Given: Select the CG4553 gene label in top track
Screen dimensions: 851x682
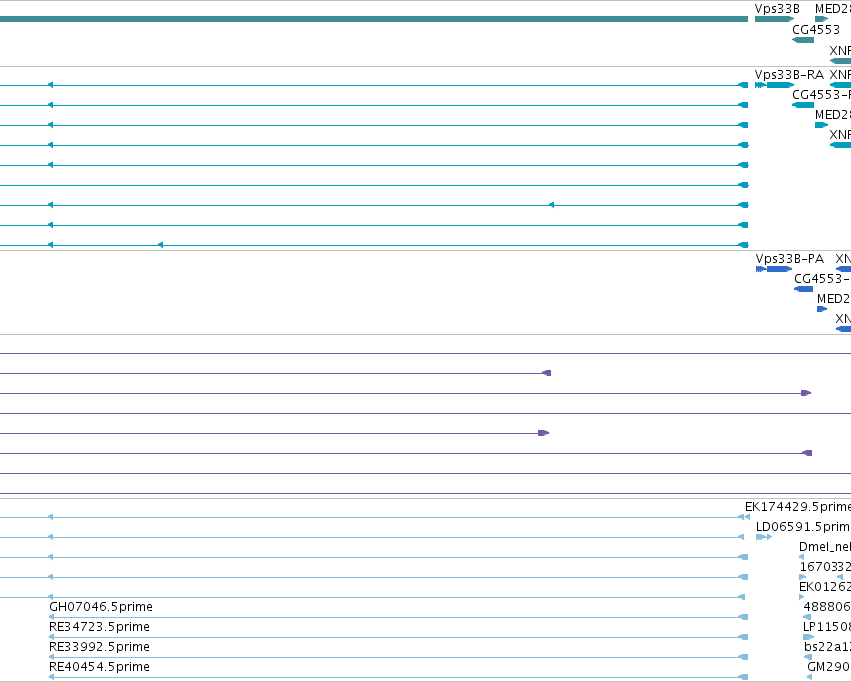Looking at the screenshot, I should 816,30.
